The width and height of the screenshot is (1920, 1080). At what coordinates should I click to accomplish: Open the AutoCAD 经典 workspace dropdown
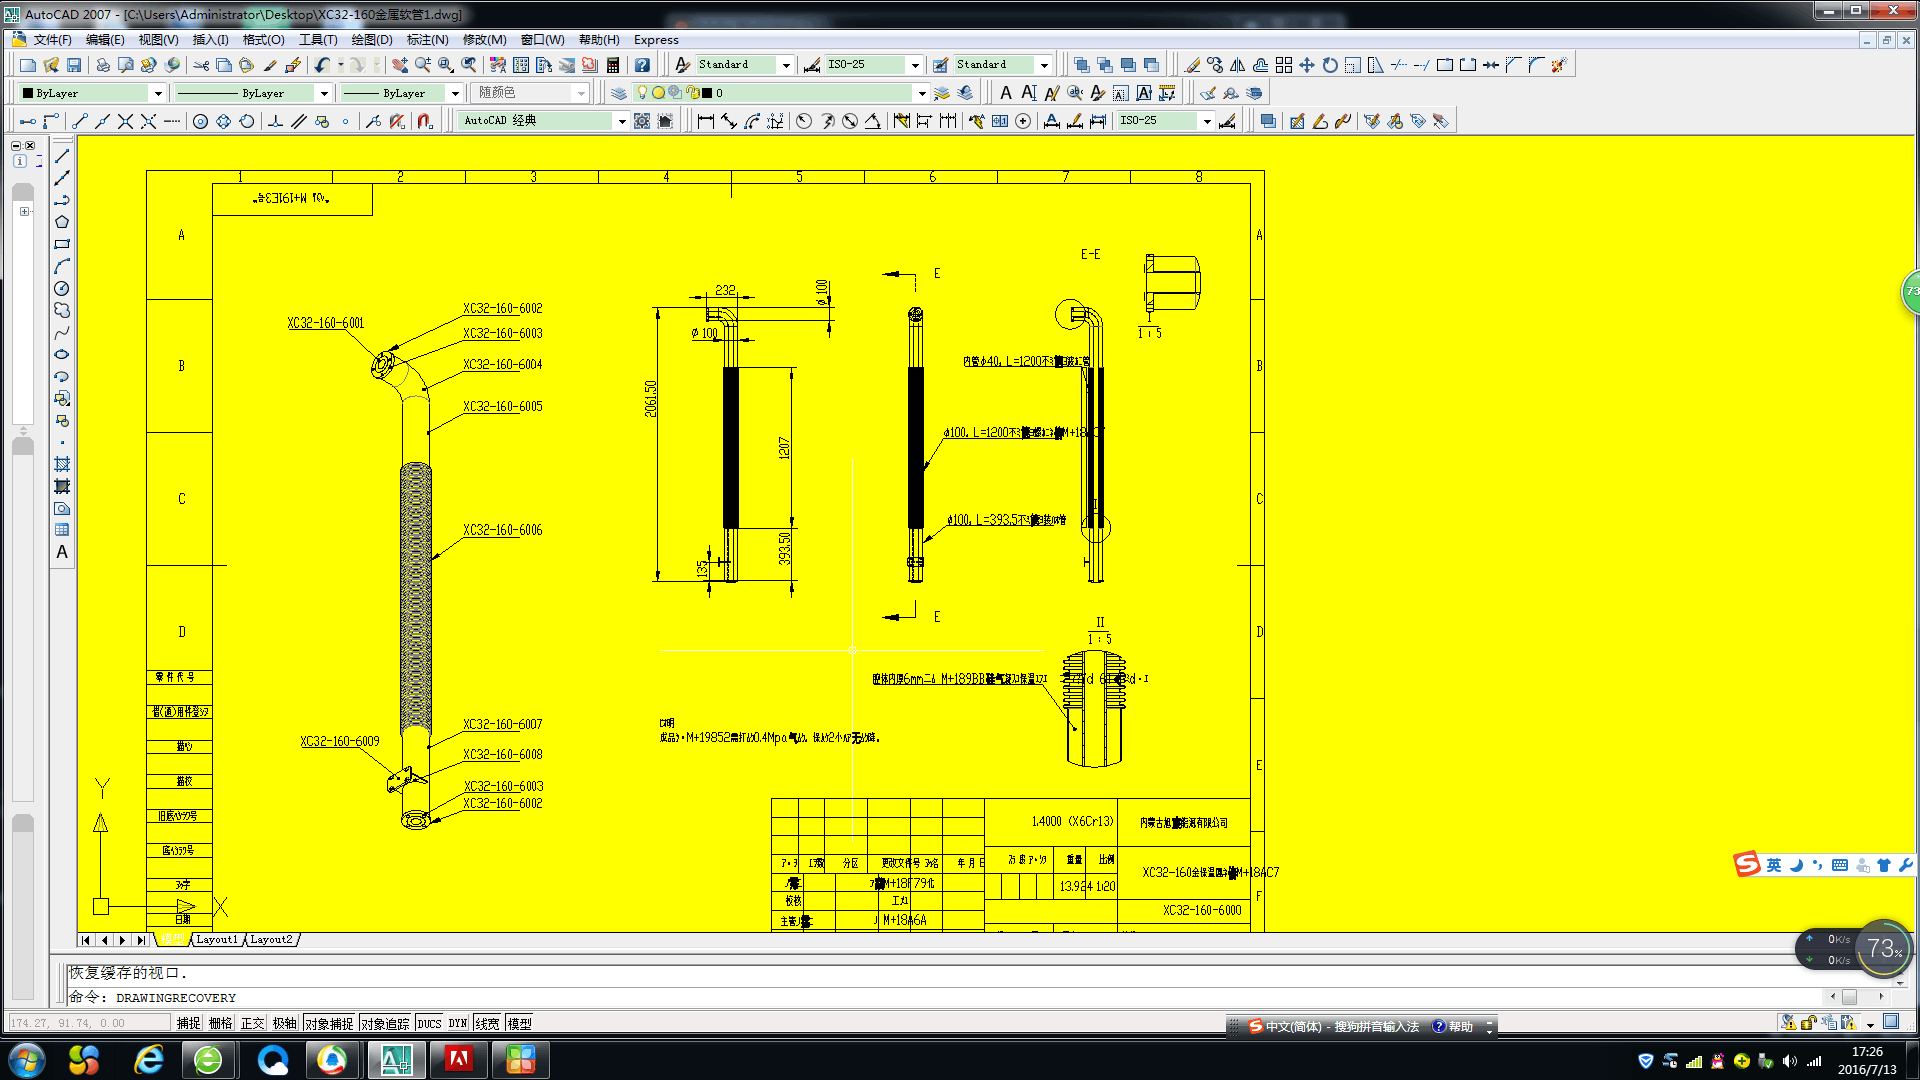621,121
